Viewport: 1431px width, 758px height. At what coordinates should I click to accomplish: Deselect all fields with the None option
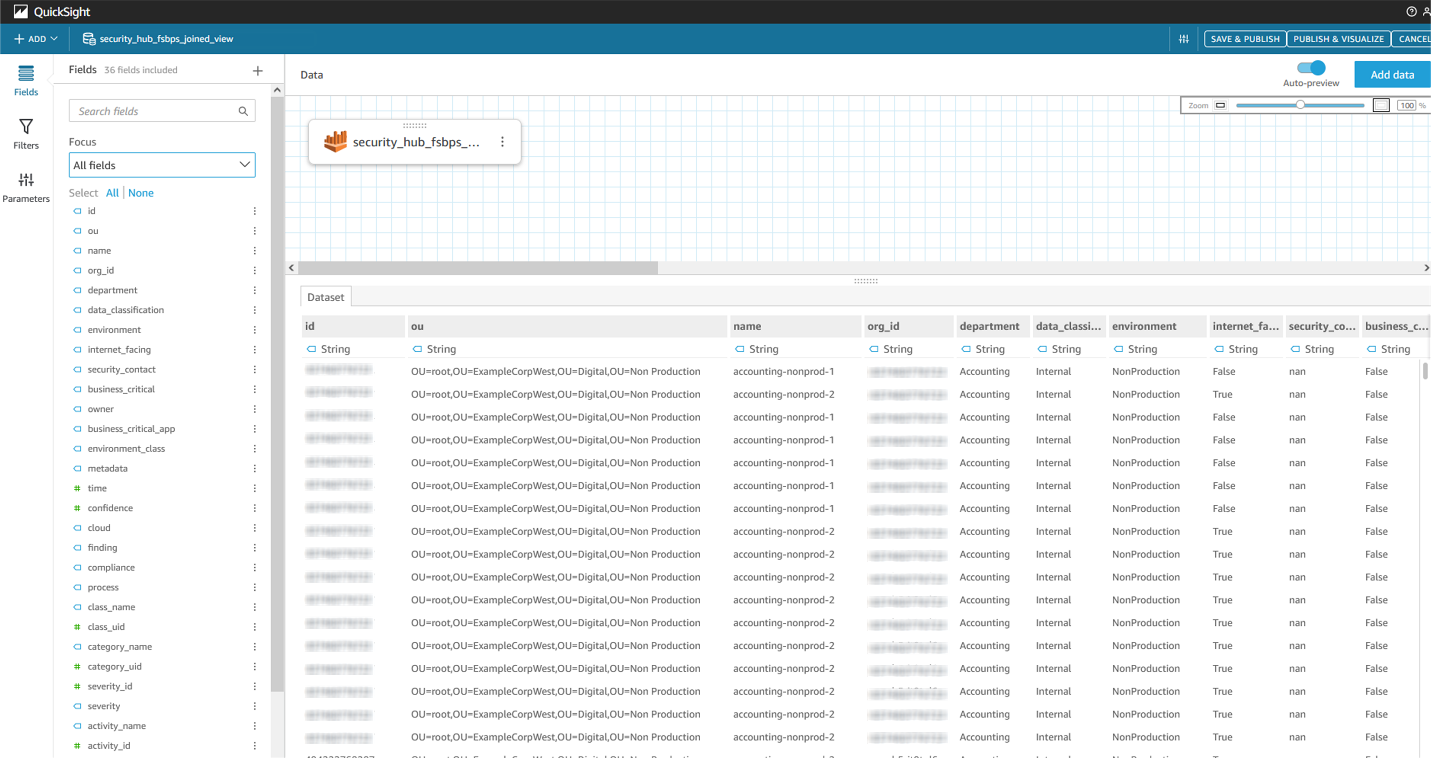pyautogui.click(x=140, y=192)
